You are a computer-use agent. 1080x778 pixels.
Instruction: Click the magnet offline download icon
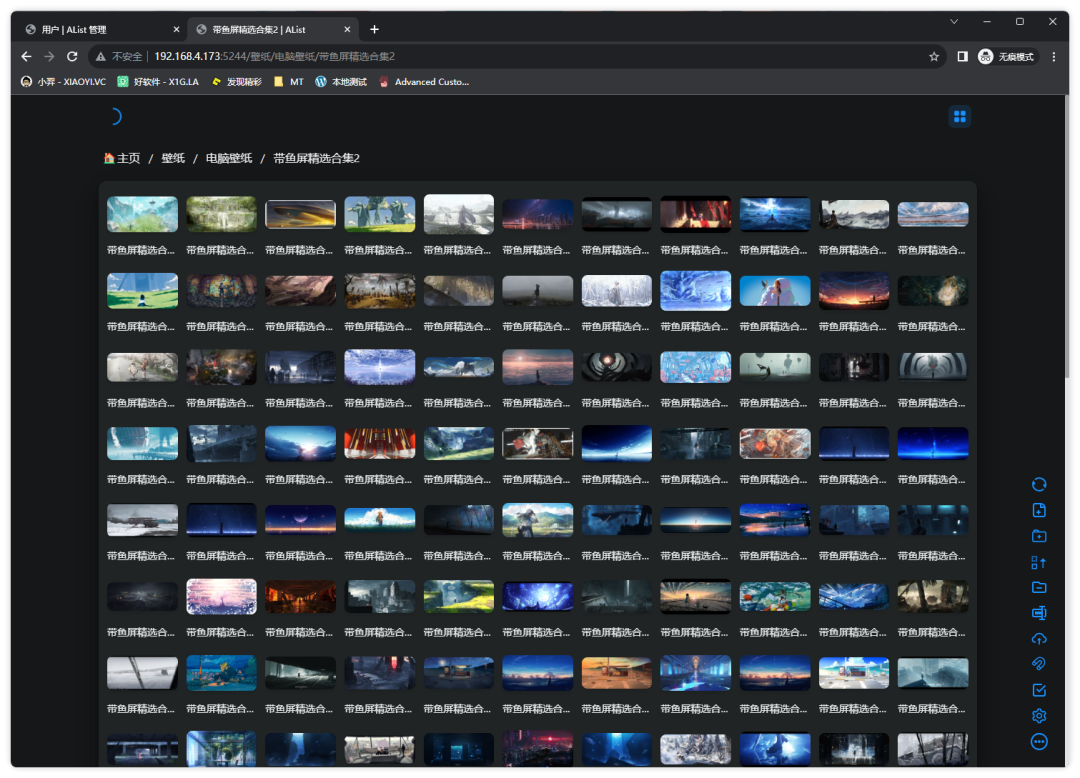click(x=1039, y=664)
